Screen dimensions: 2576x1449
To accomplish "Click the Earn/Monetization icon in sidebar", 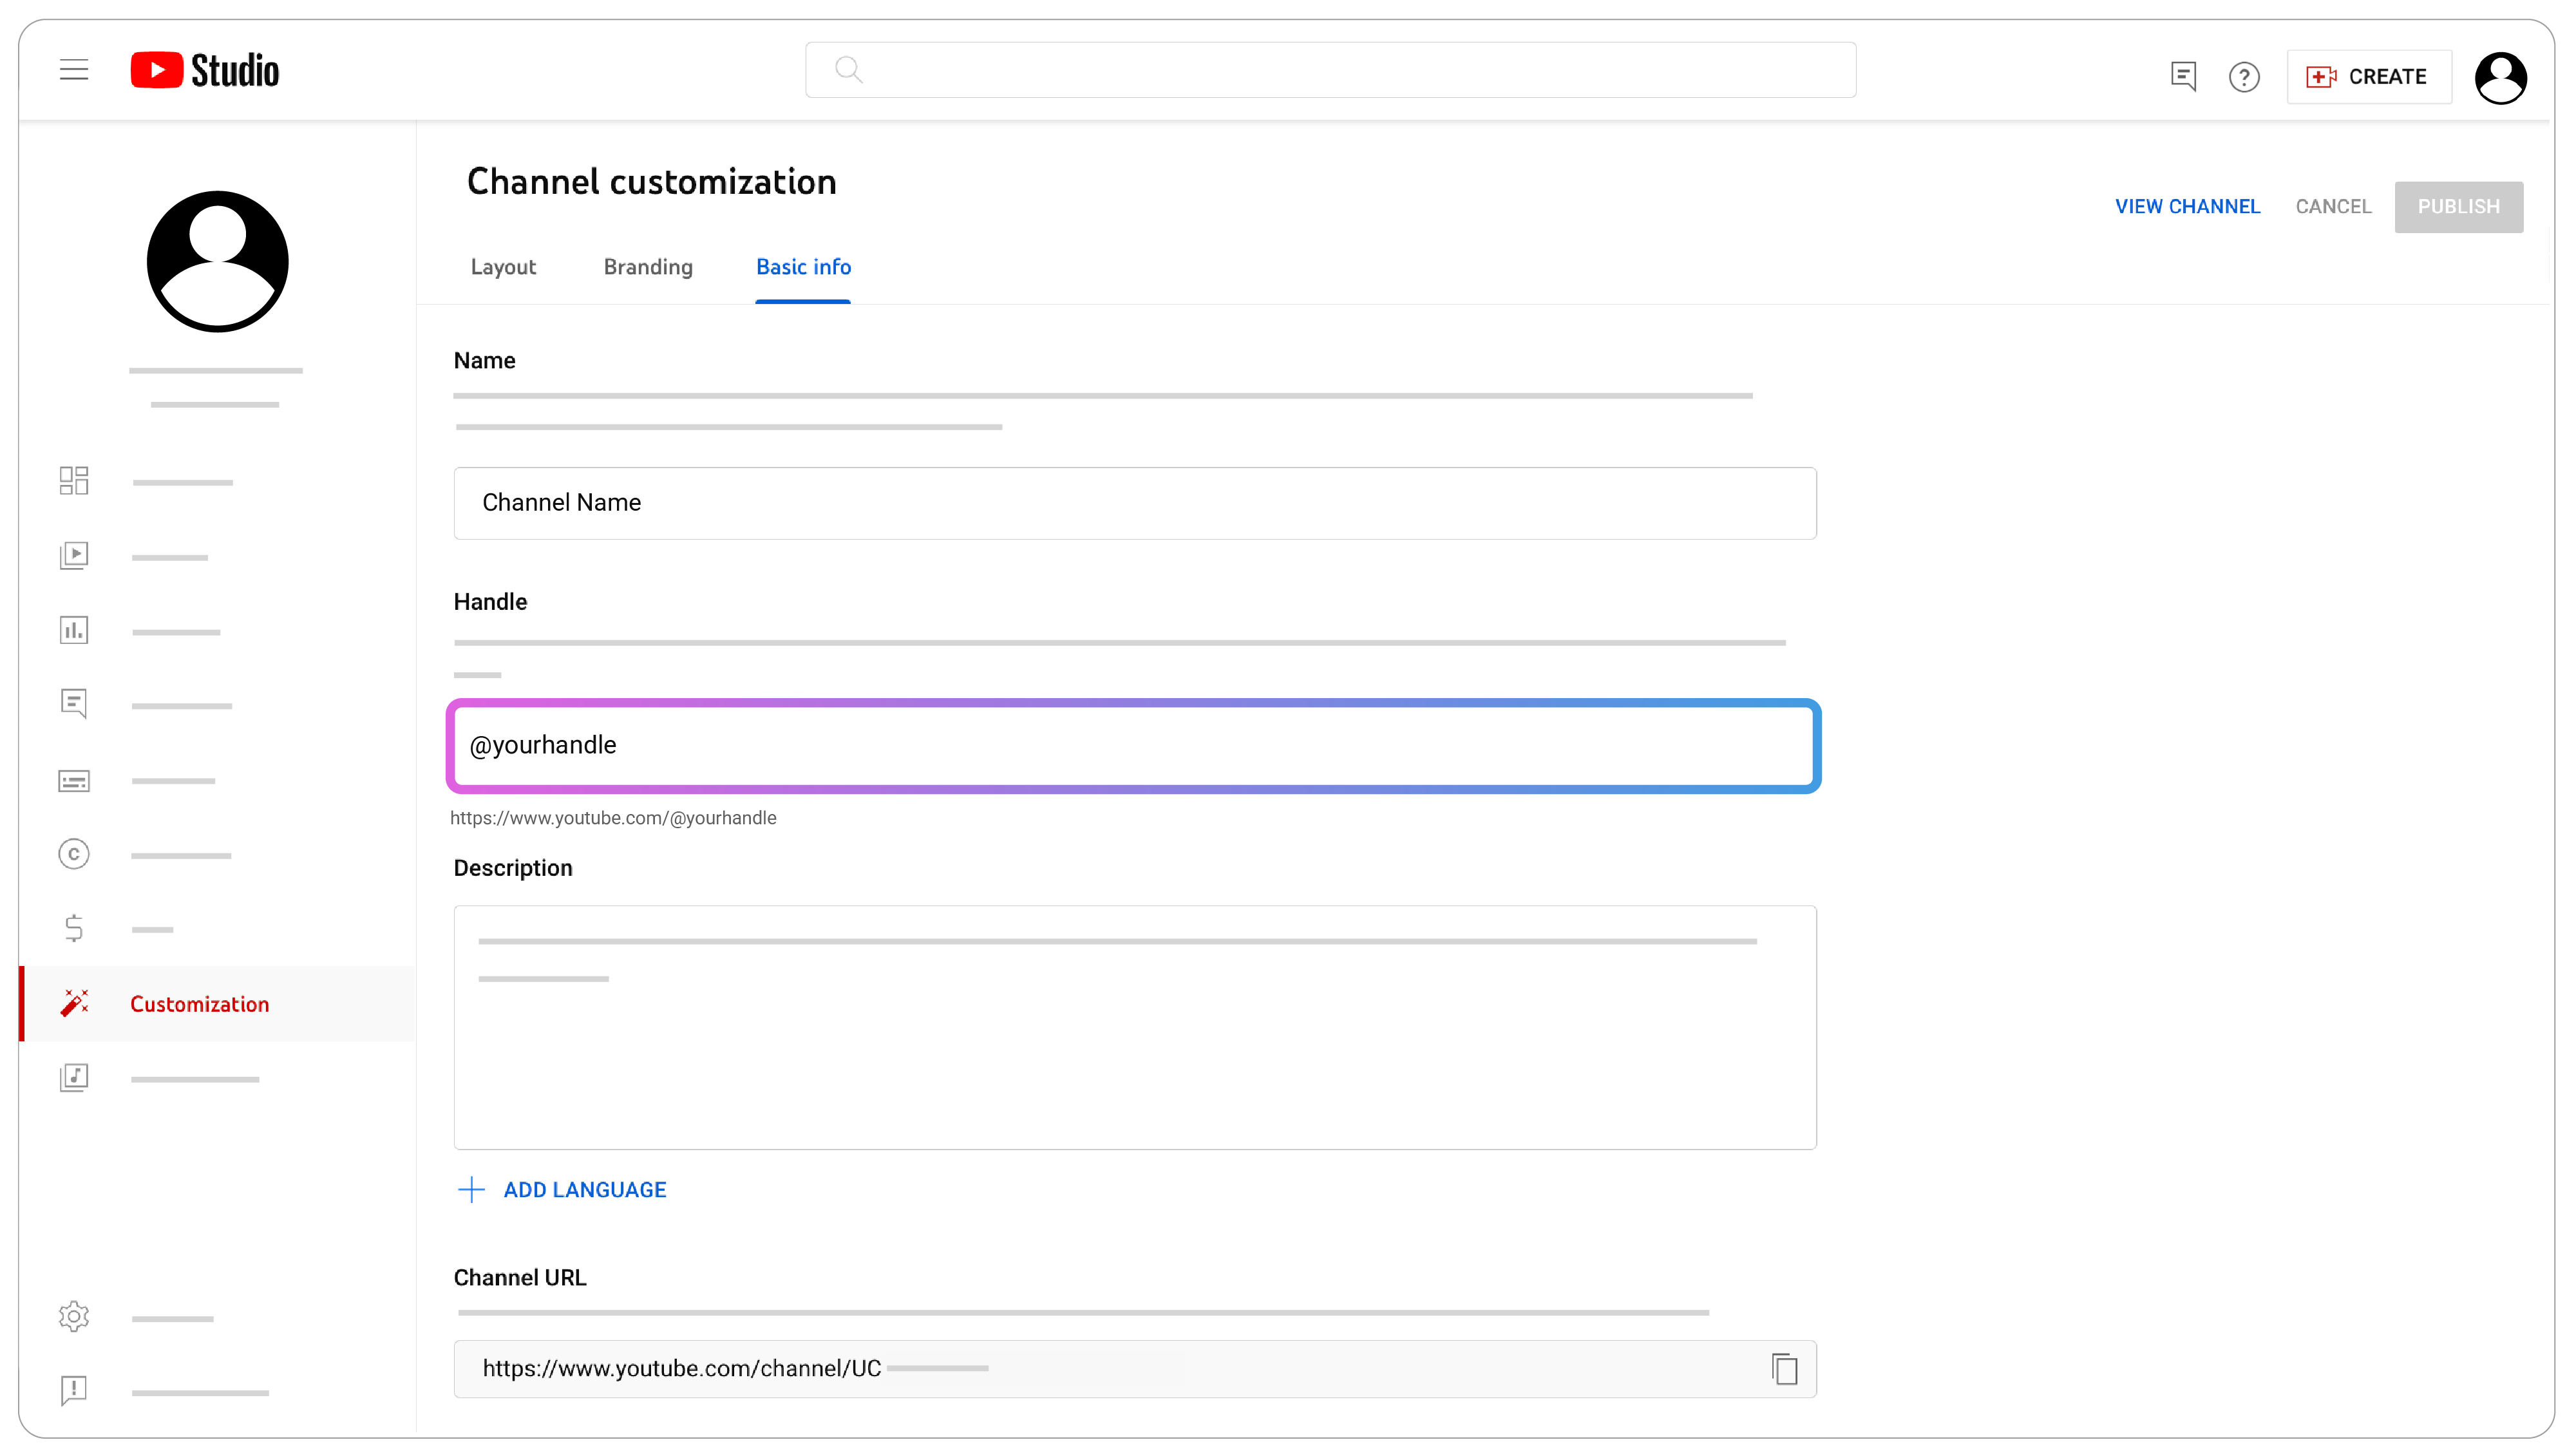I will pos(73,927).
